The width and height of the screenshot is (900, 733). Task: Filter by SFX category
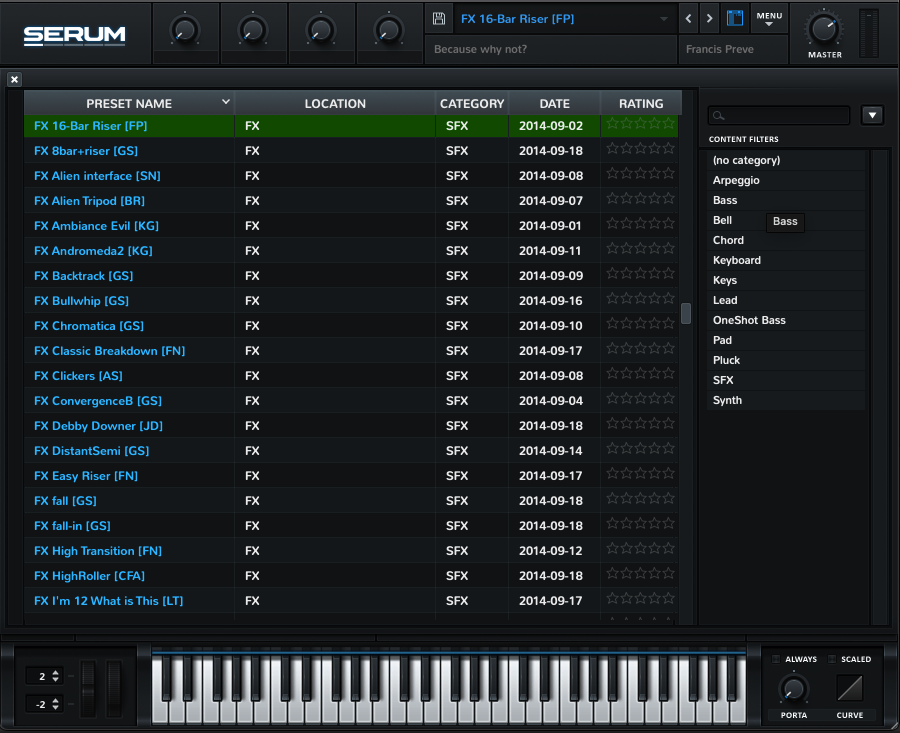pyautogui.click(x=786, y=380)
